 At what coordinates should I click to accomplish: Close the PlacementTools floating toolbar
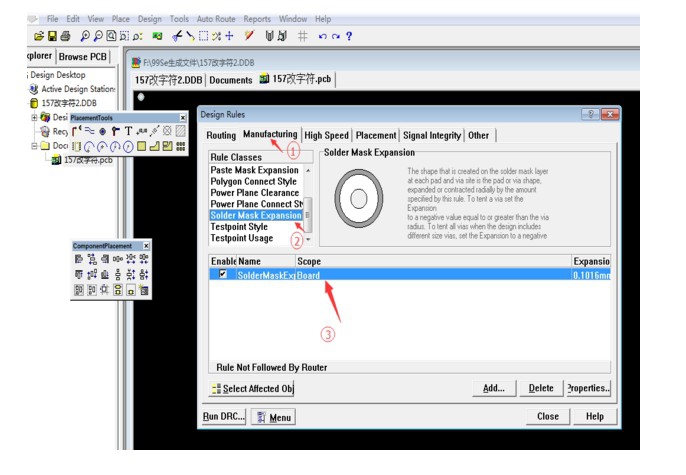182,117
